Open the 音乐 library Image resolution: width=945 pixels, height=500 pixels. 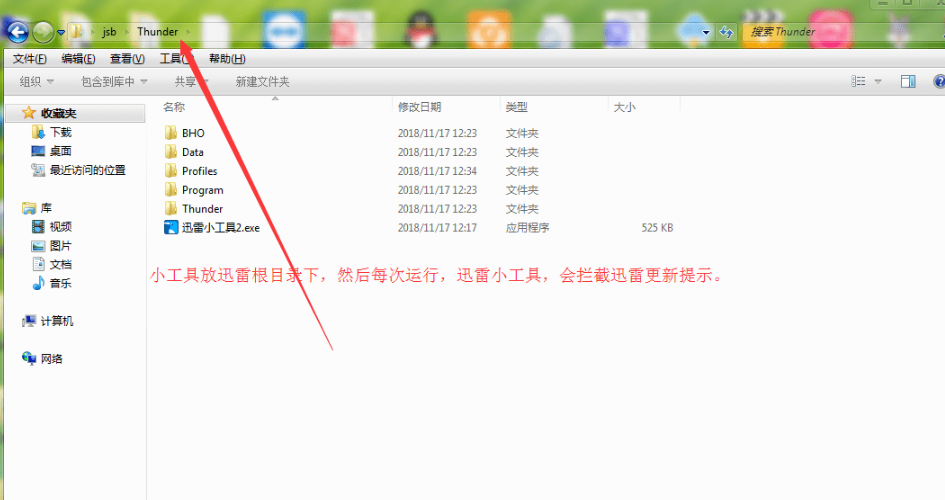pyautogui.click(x=61, y=283)
